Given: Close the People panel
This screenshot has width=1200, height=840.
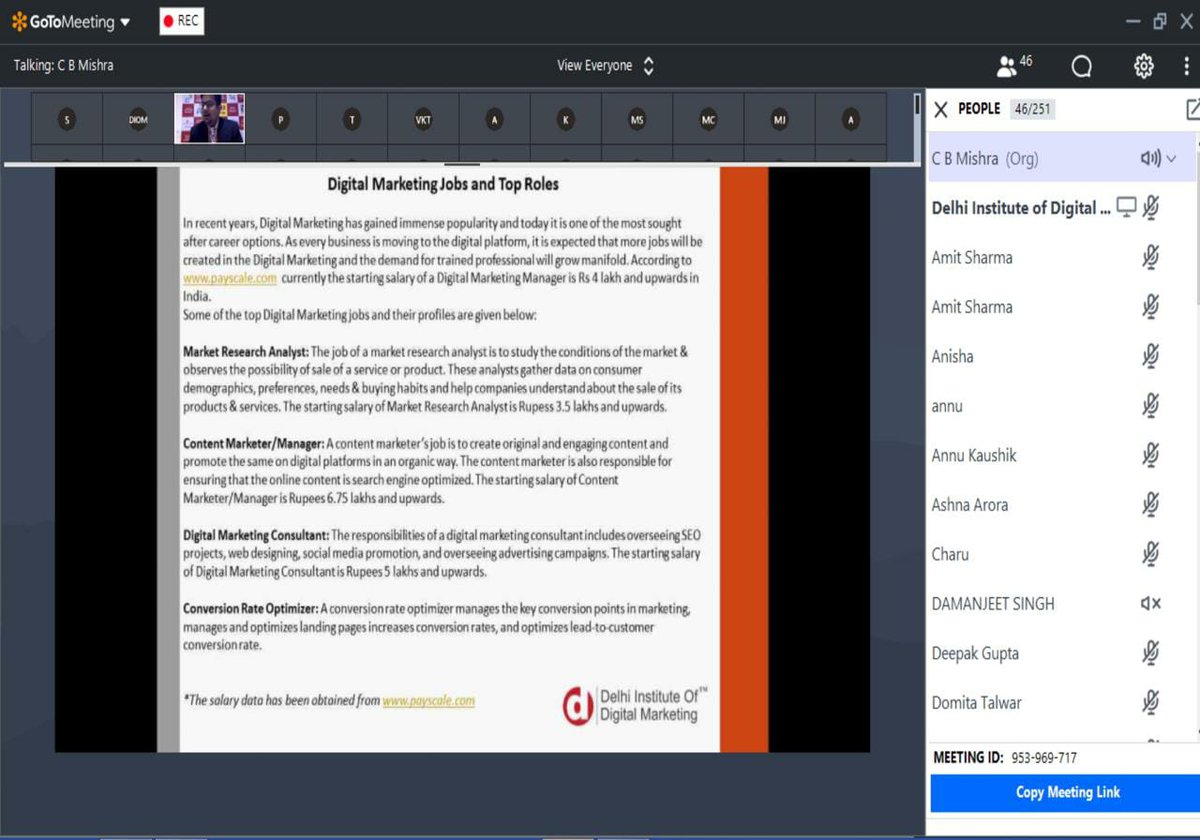Looking at the screenshot, I should tap(940, 109).
